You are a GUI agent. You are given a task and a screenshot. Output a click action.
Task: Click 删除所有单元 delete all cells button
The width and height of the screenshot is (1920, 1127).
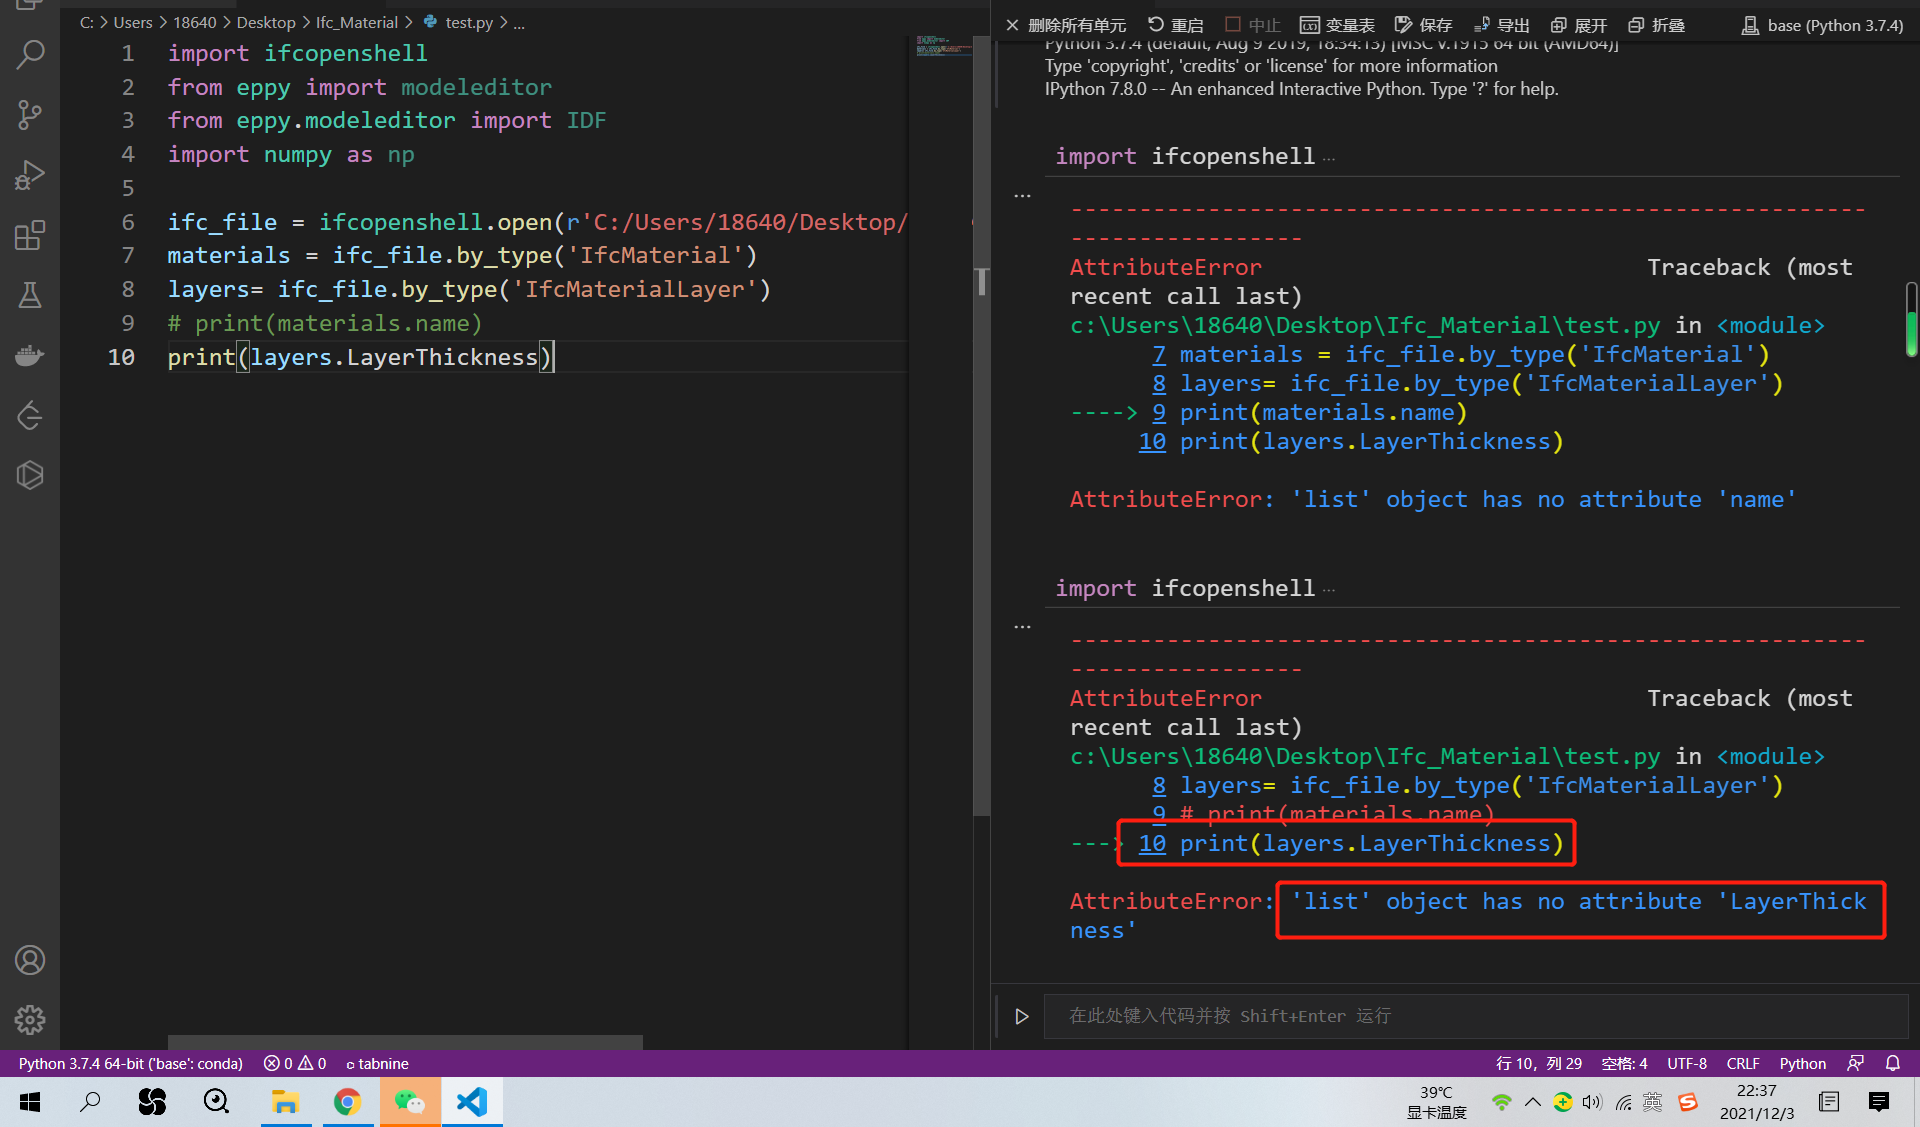(1066, 25)
